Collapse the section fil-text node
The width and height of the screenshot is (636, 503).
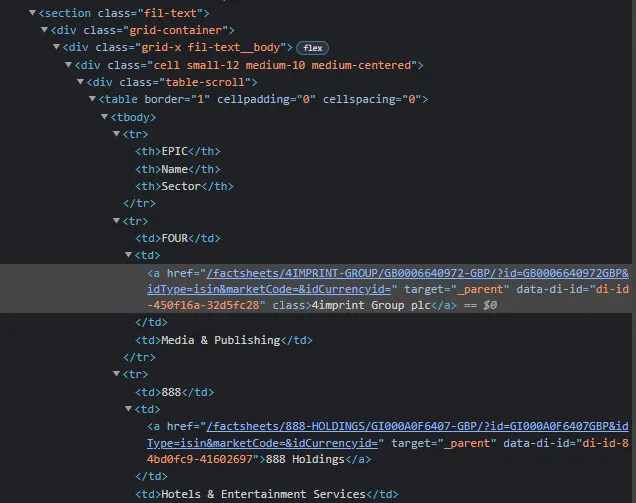pyautogui.click(x=32, y=13)
